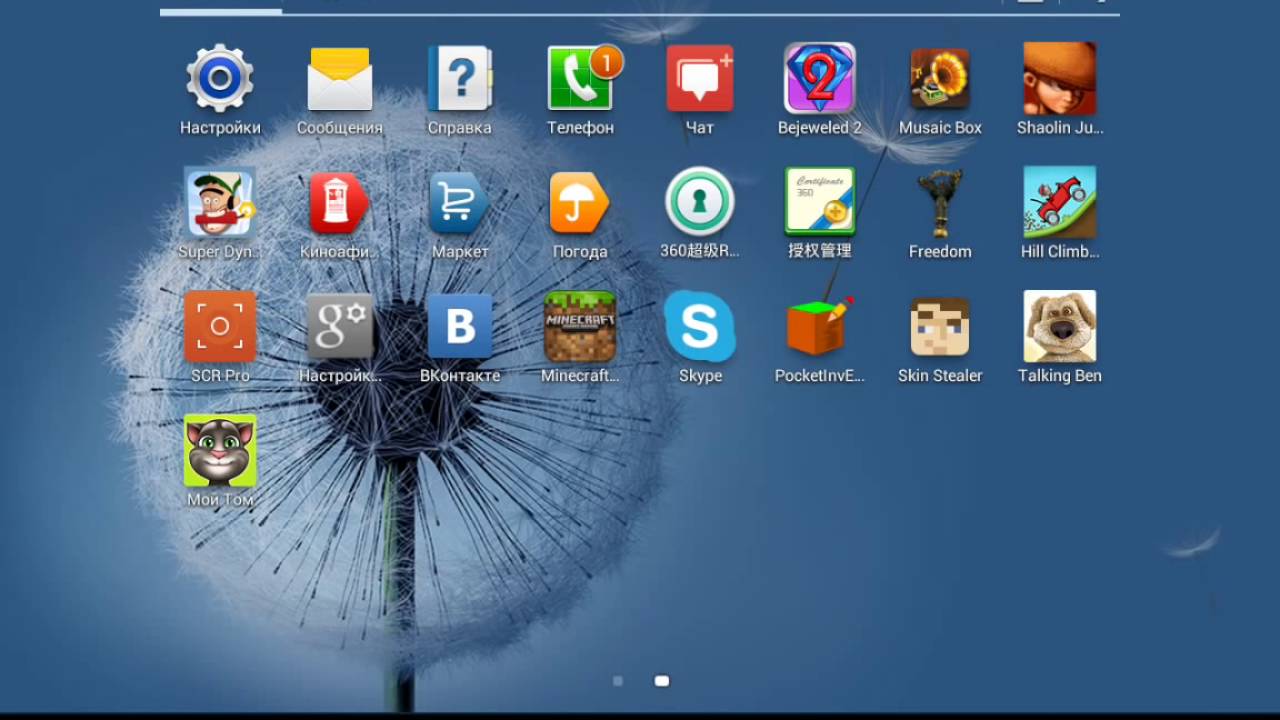The image size is (1280, 720).
Task: Start the Bejeweled 2 game
Action: point(820,78)
